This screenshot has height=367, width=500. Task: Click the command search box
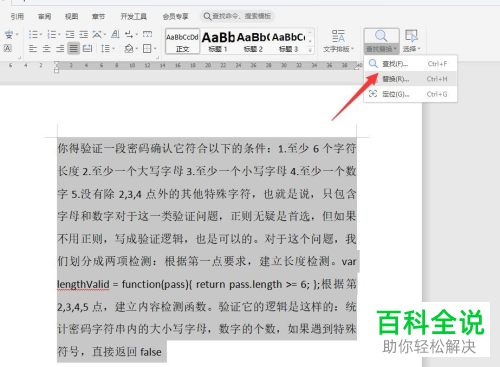(x=237, y=16)
